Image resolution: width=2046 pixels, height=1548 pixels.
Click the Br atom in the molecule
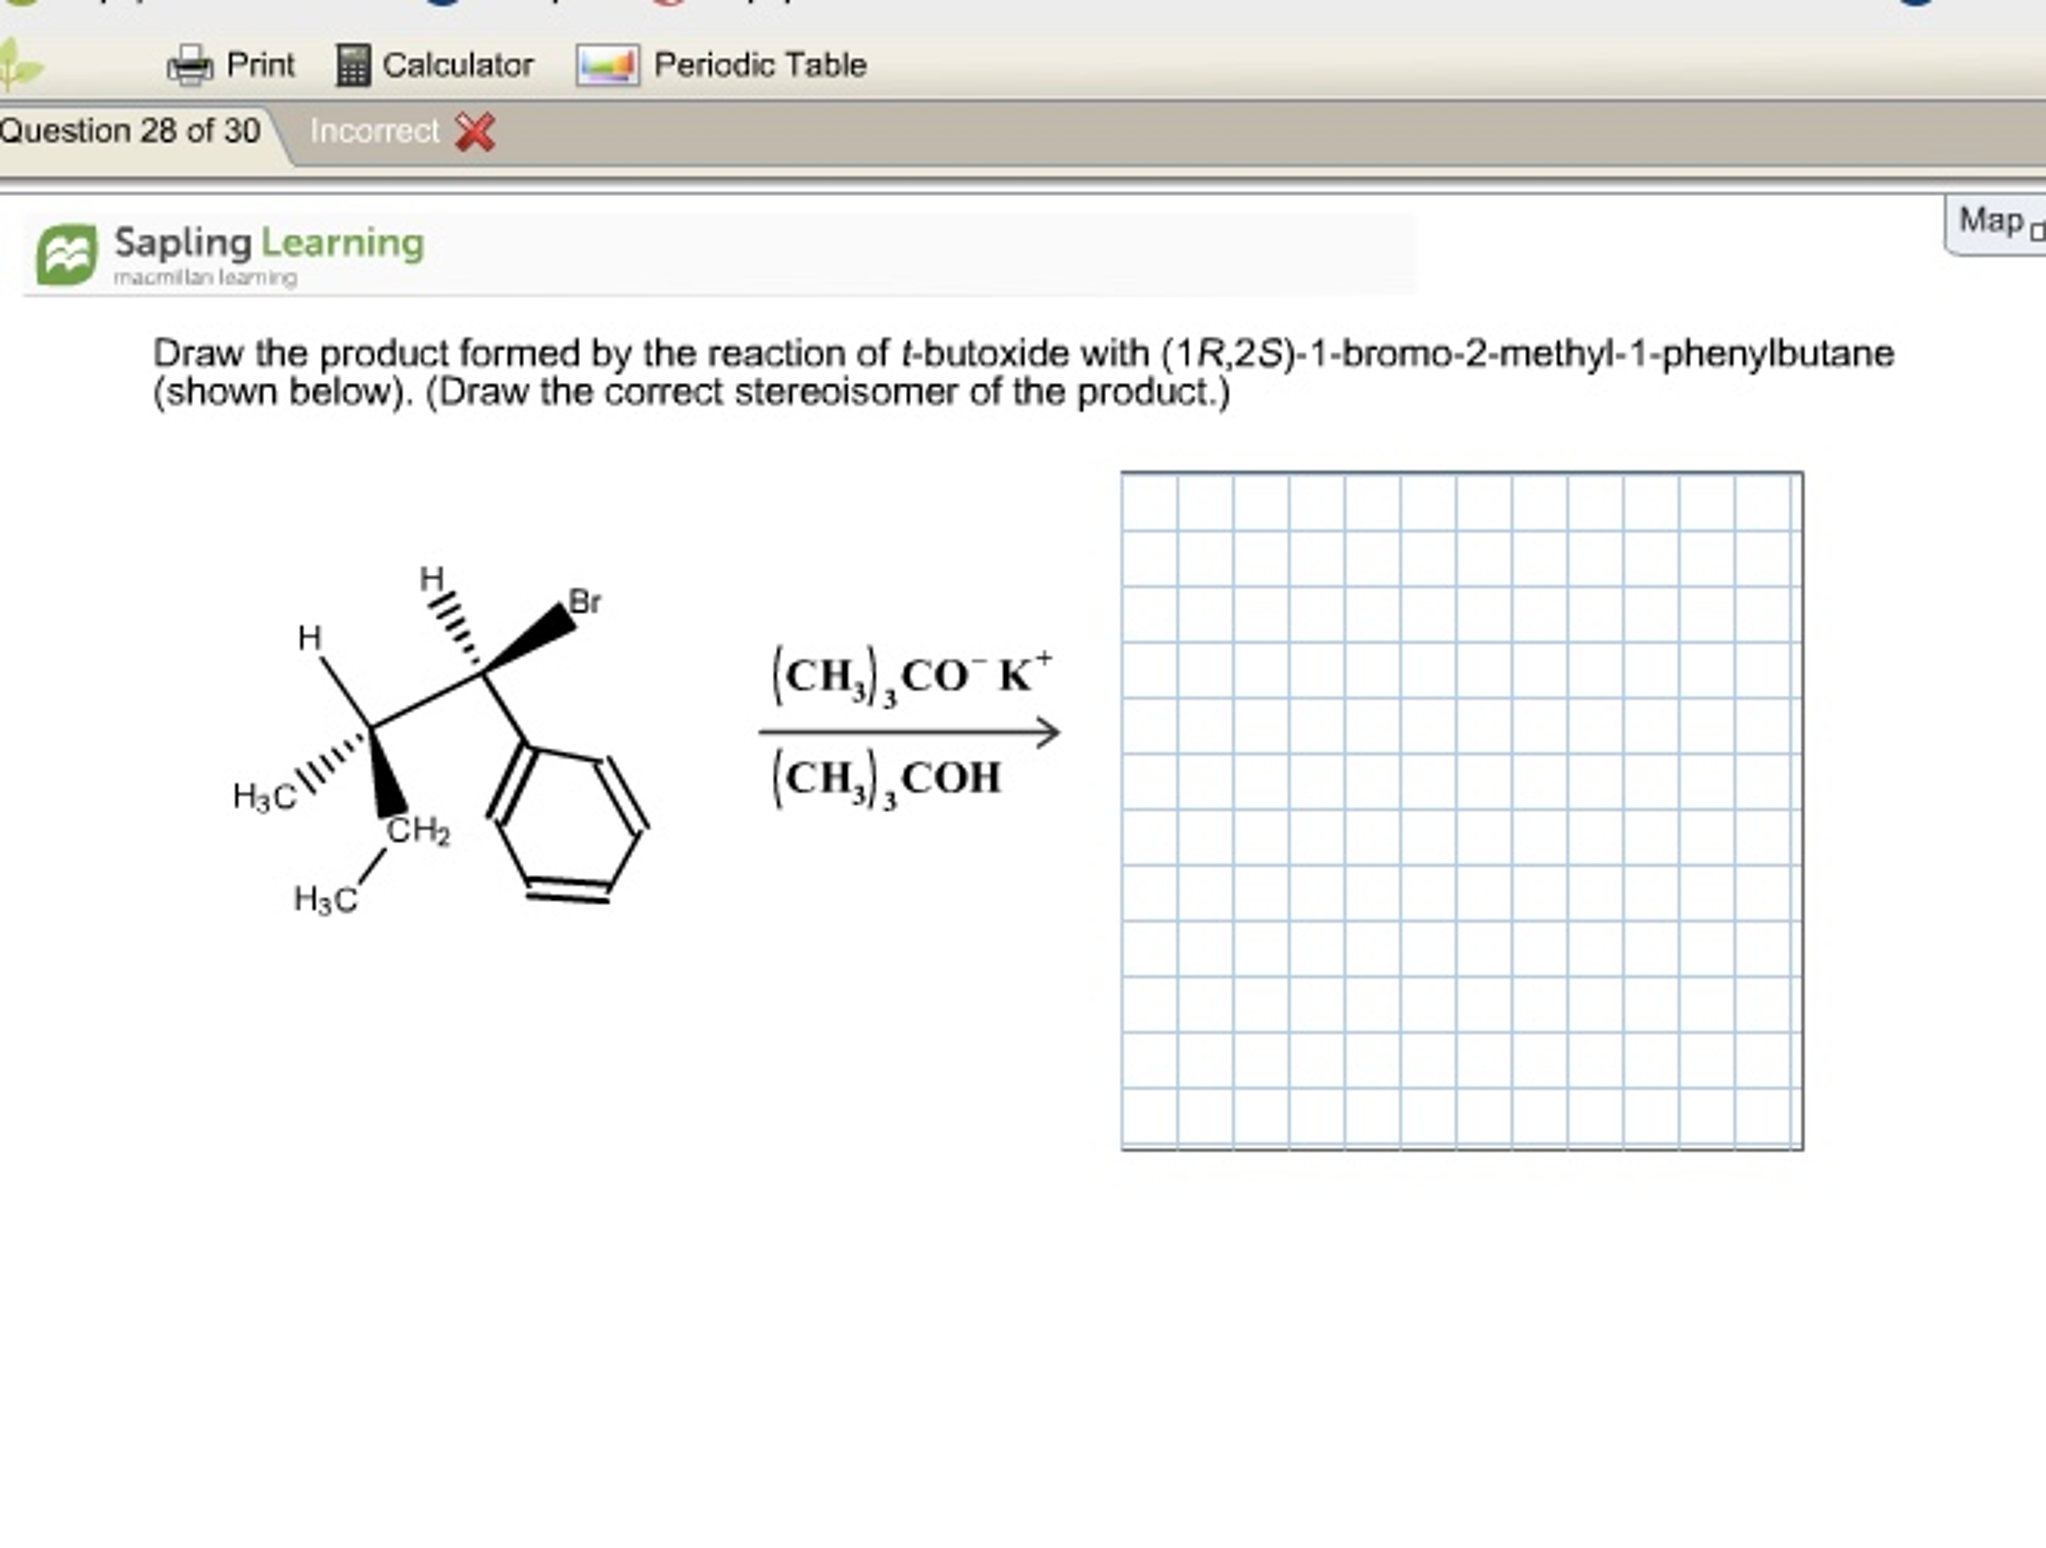pyautogui.click(x=585, y=602)
